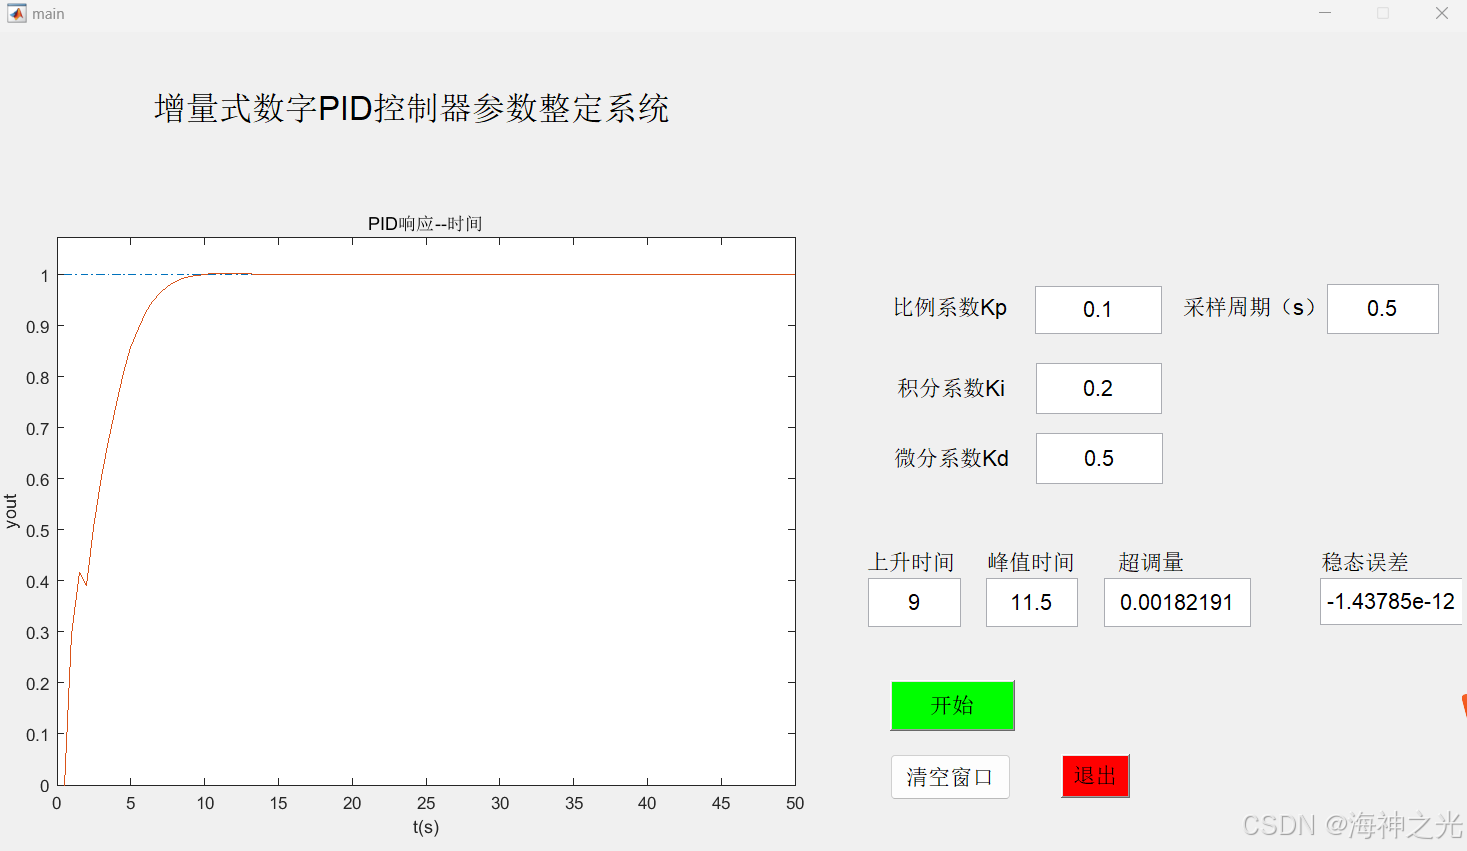1467x851 pixels.
Task: Click the 超调量 overshoot value box
Action: click(1176, 602)
